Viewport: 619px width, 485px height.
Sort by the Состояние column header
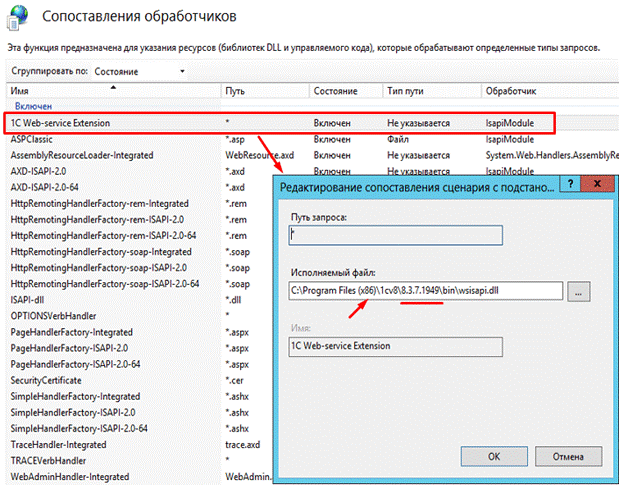(346, 91)
